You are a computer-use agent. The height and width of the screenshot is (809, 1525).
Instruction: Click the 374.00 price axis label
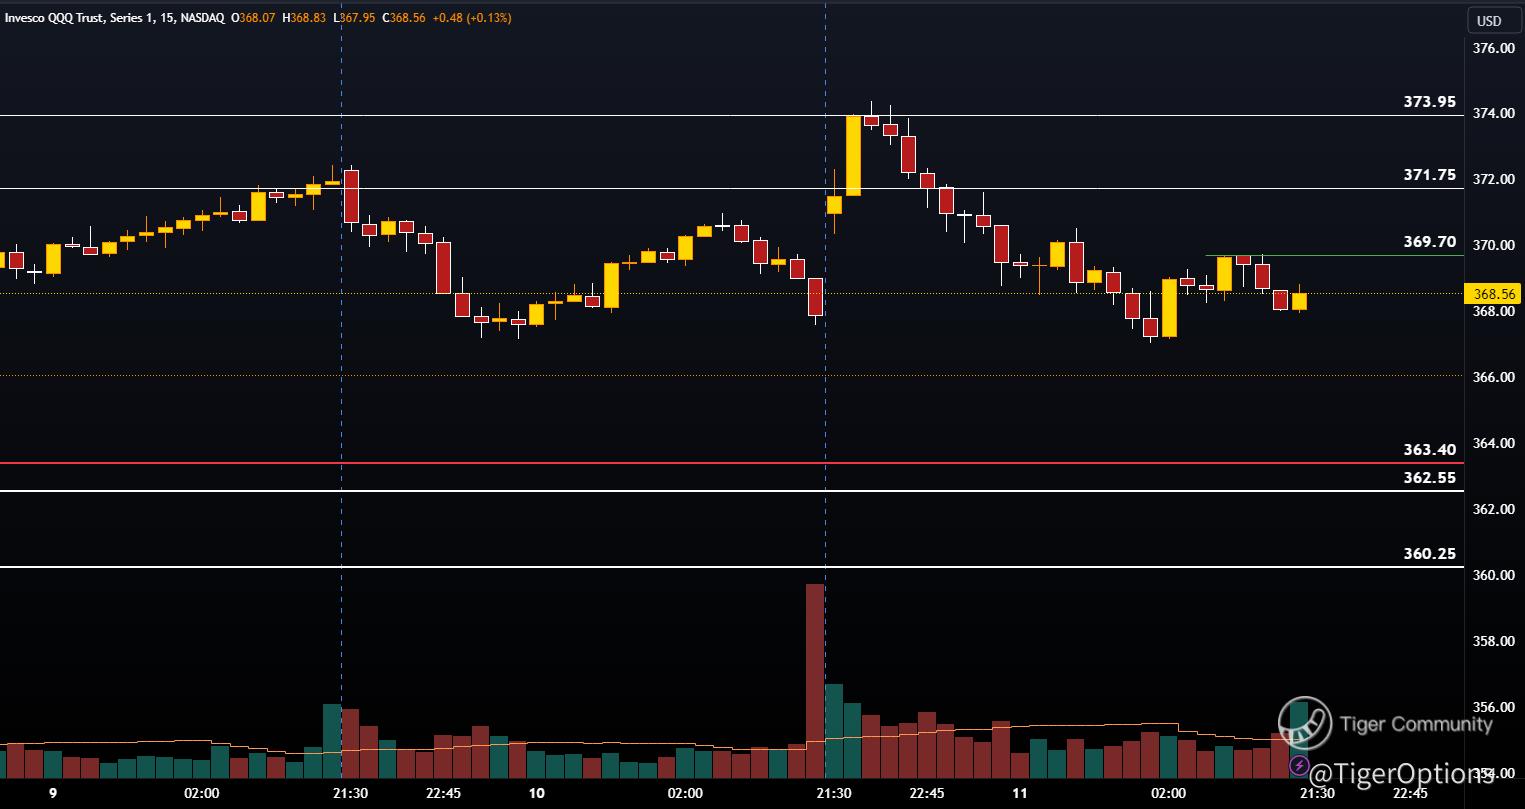click(1492, 114)
